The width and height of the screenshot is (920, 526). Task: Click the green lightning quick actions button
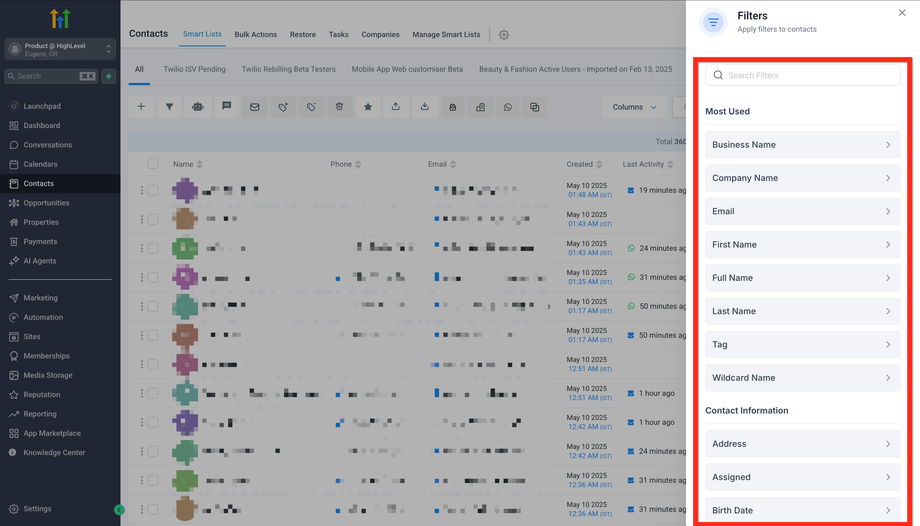pyautogui.click(x=109, y=76)
